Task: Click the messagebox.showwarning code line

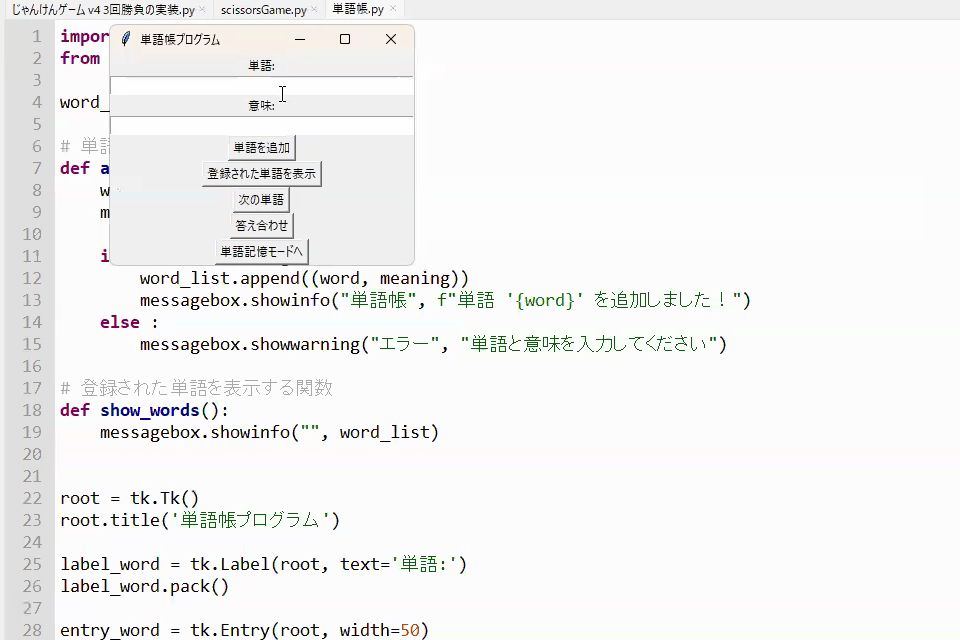Action: click(433, 345)
